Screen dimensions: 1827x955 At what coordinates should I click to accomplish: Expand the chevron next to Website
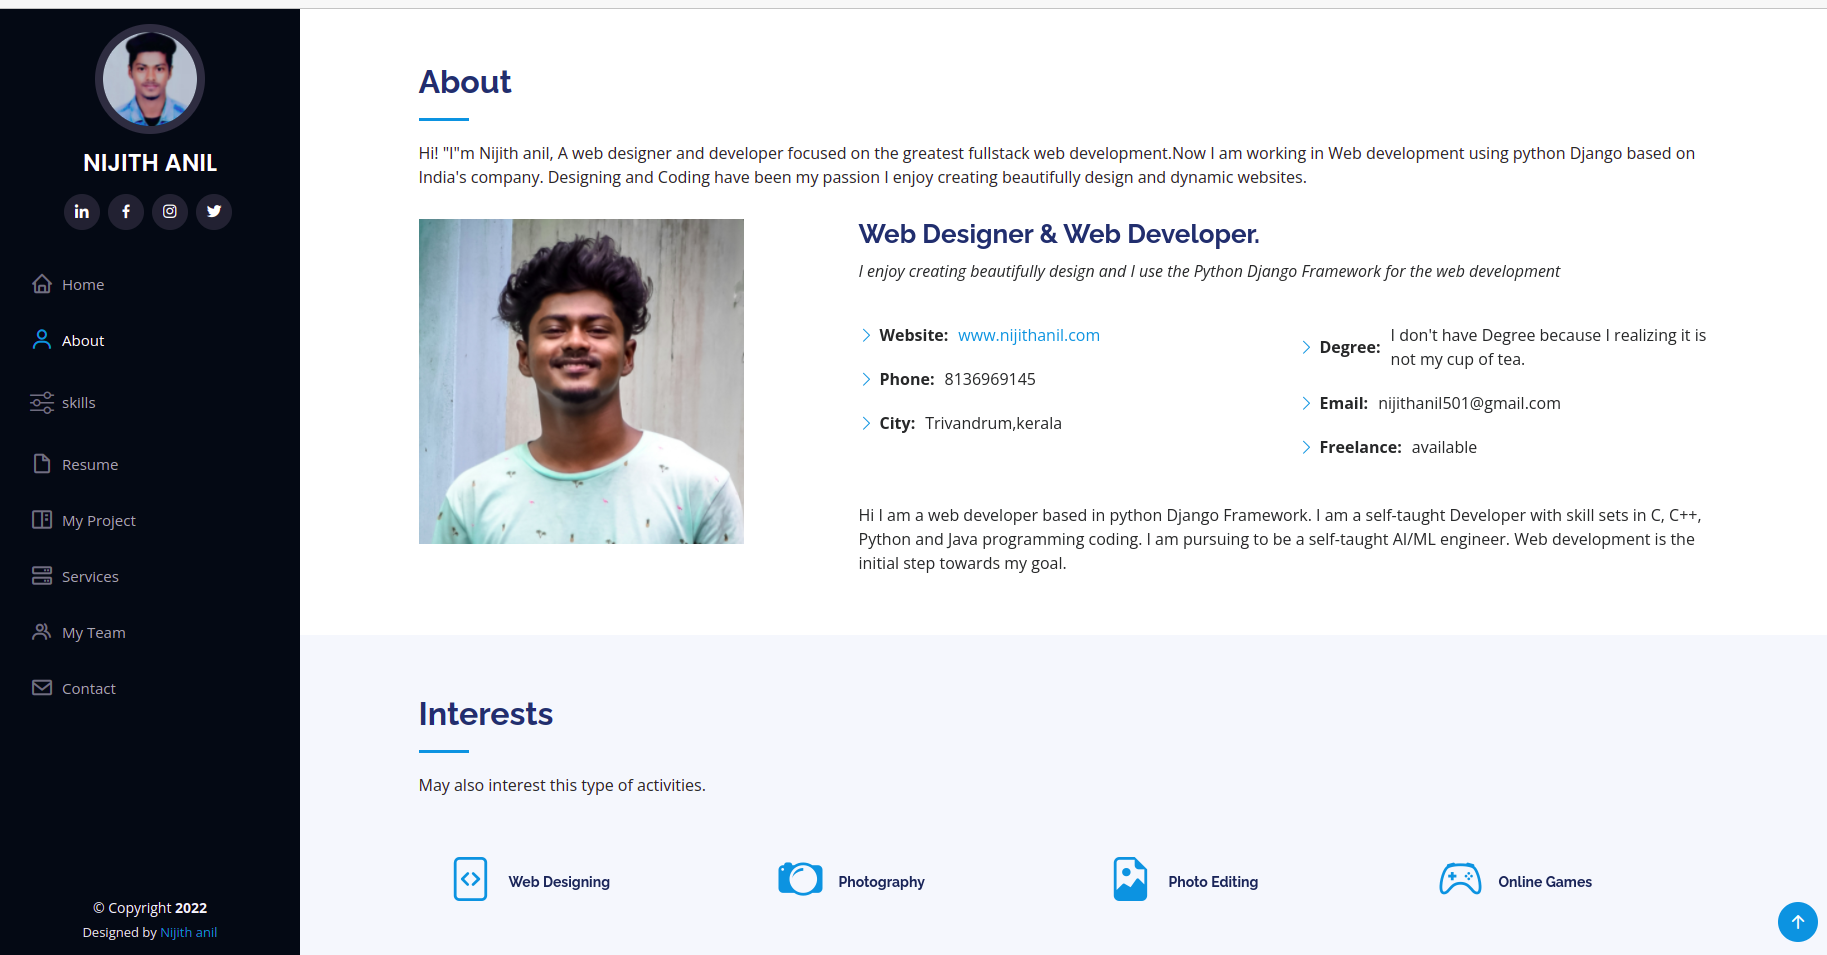tap(866, 335)
